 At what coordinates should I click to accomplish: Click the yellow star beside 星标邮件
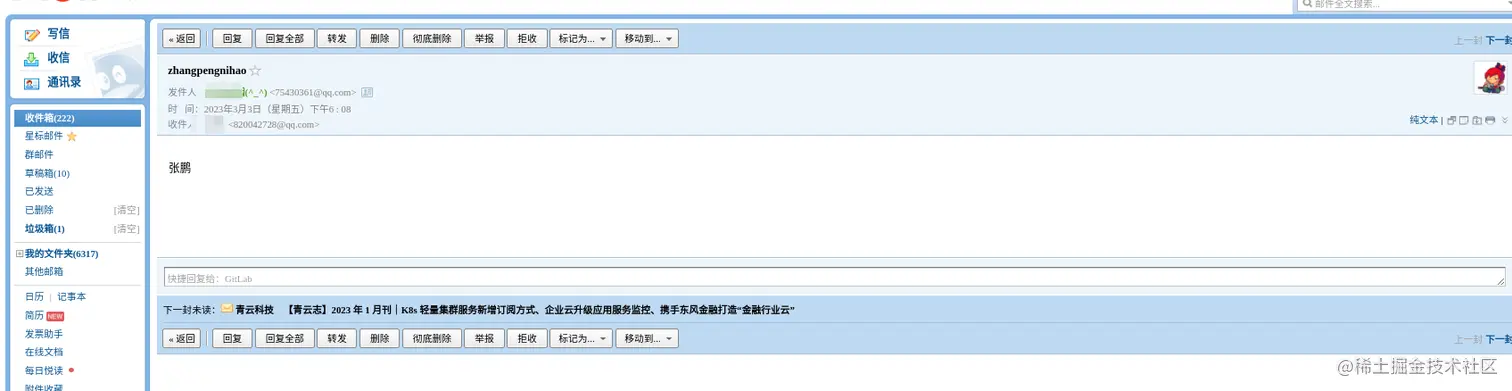[x=71, y=136]
